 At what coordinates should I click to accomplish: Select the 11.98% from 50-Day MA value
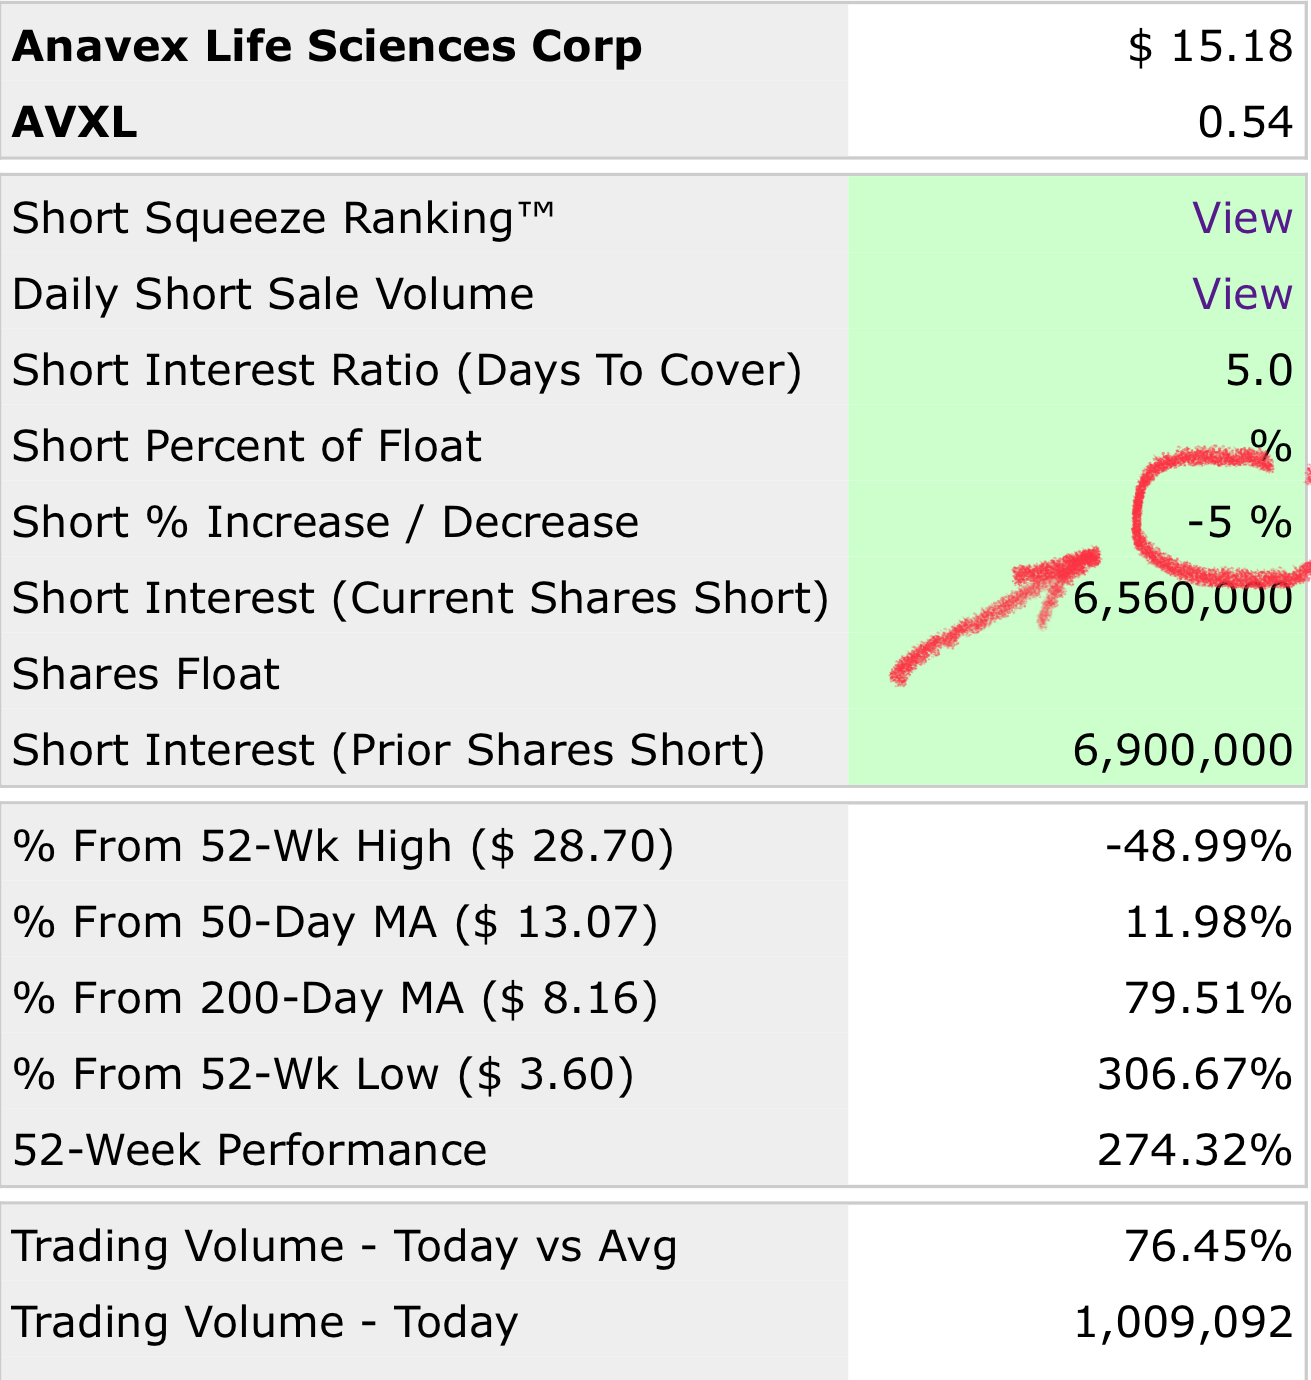pos(1208,922)
